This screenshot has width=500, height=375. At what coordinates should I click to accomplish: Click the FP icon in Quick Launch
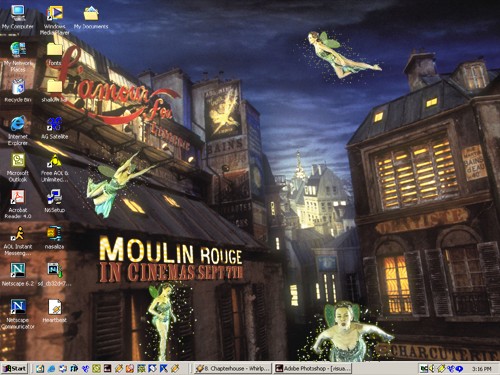(x=74, y=368)
